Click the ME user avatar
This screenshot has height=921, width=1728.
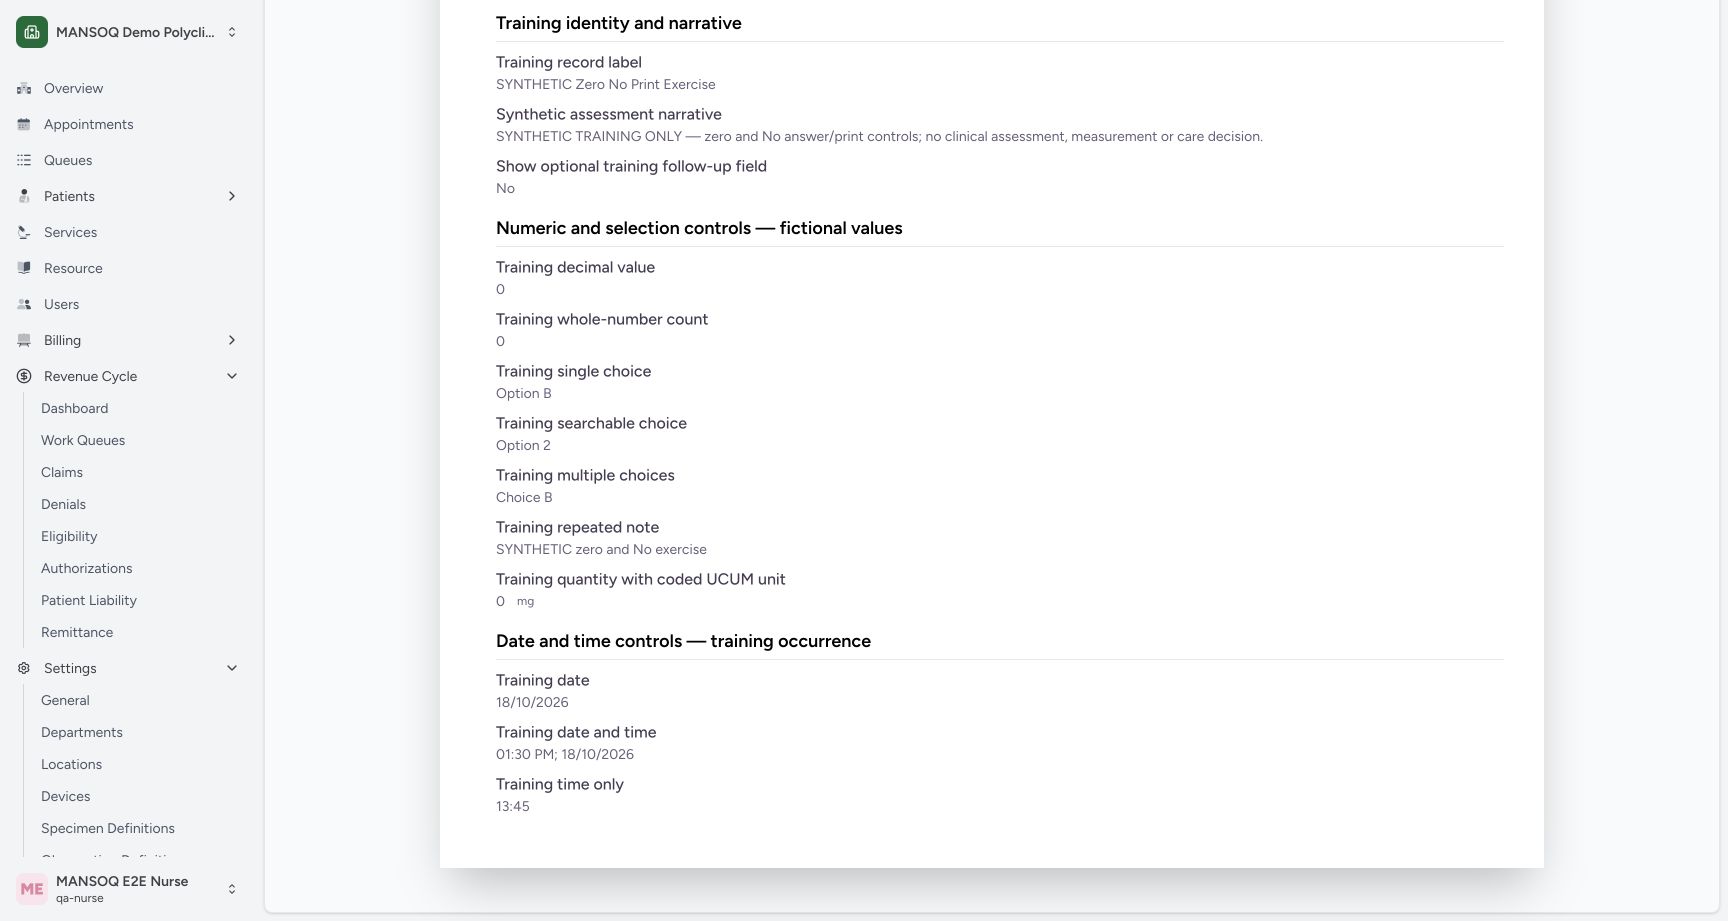click(32, 889)
